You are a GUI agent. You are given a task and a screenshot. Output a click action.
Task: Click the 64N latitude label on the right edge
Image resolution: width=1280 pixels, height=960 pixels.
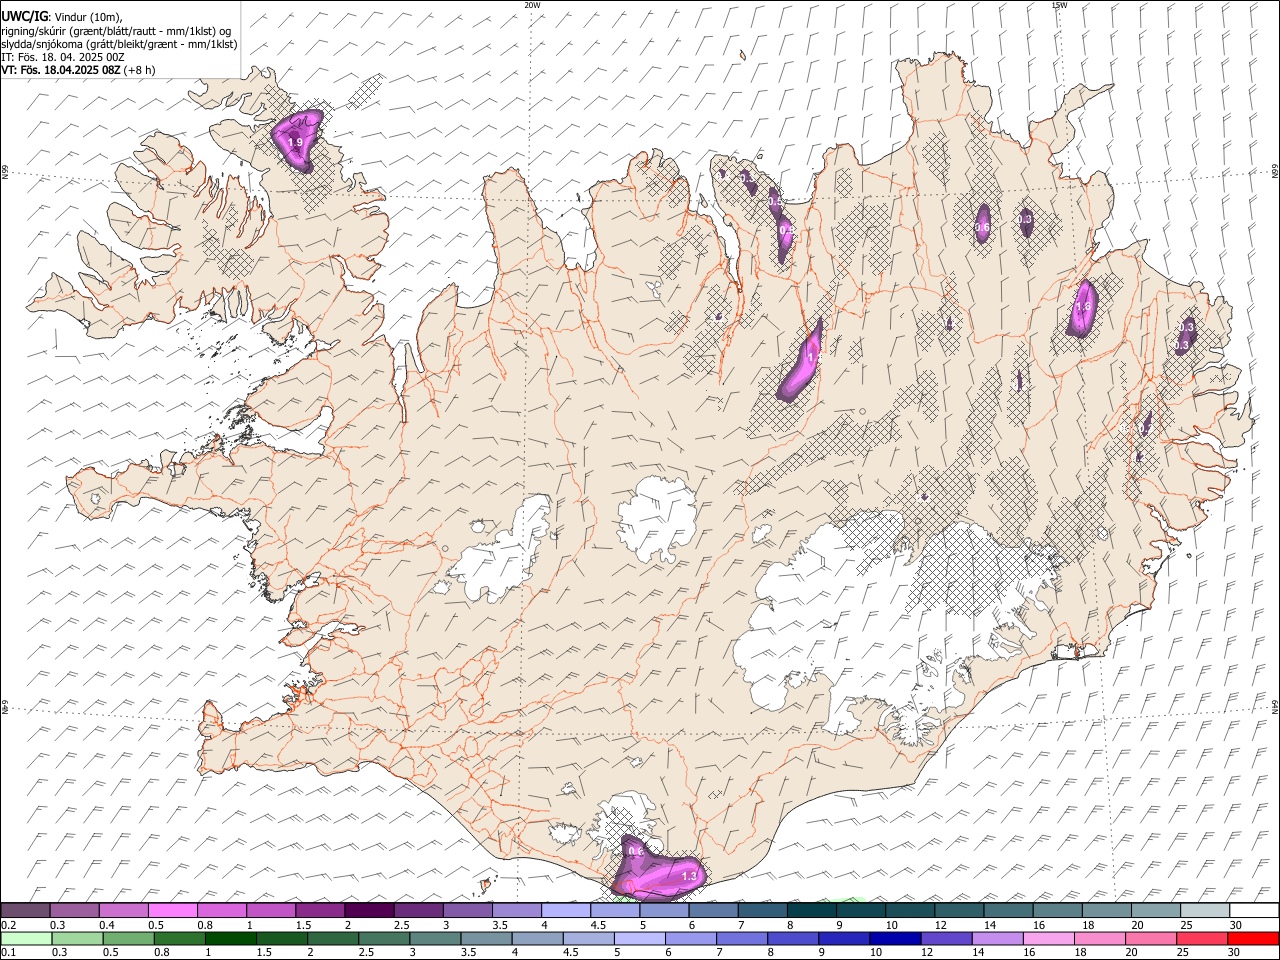(x=1275, y=705)
